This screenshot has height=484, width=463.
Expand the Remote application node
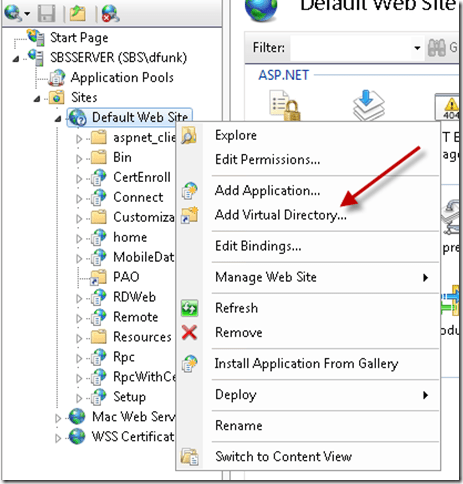pyautogui.click(x=79, y=318)
